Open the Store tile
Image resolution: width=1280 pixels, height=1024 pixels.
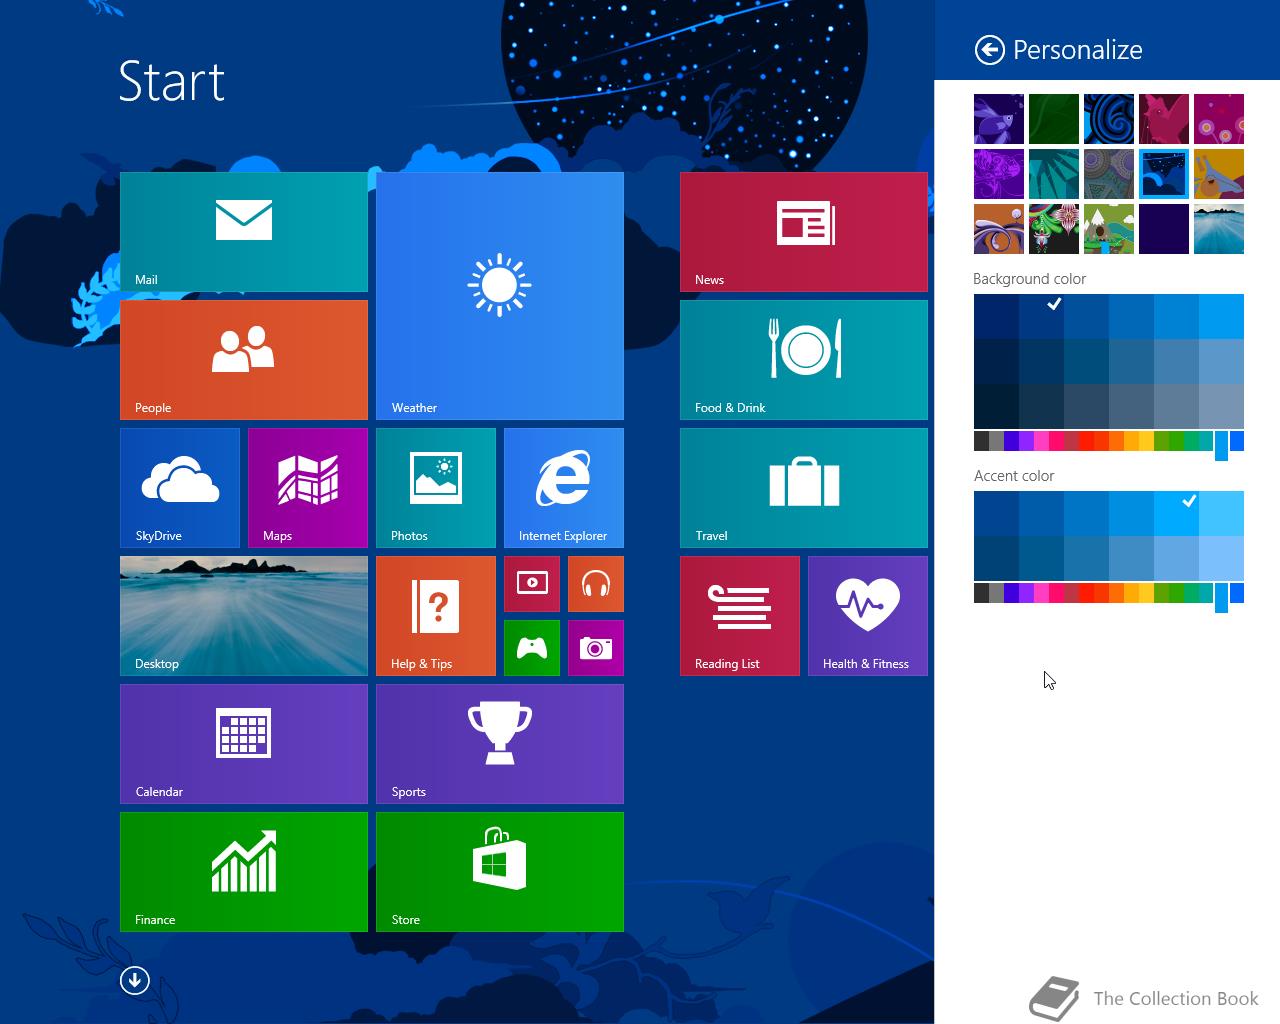500,872
